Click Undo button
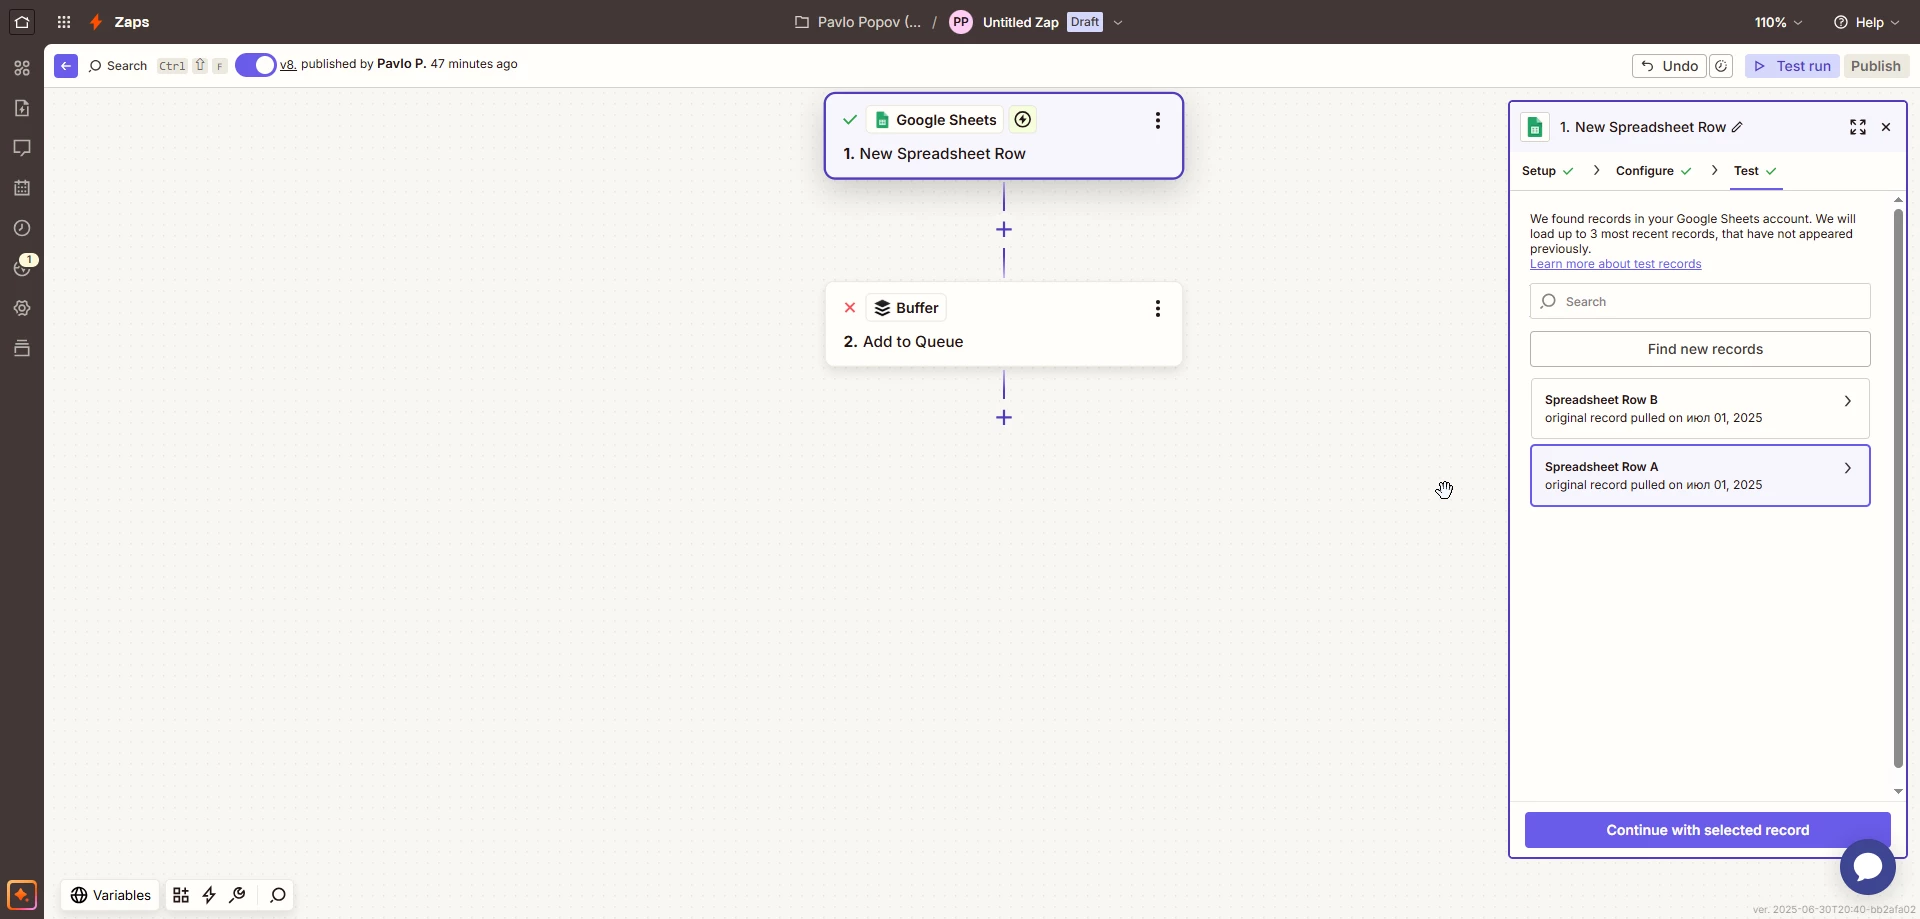The height and width of the screenshot is (919, 1920). (x=1669, y=66)
